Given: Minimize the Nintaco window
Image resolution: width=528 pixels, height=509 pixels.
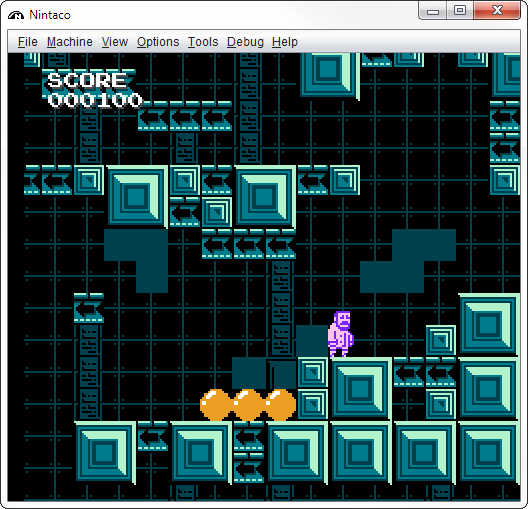Looking at the screenshot, I should (433, 11).
